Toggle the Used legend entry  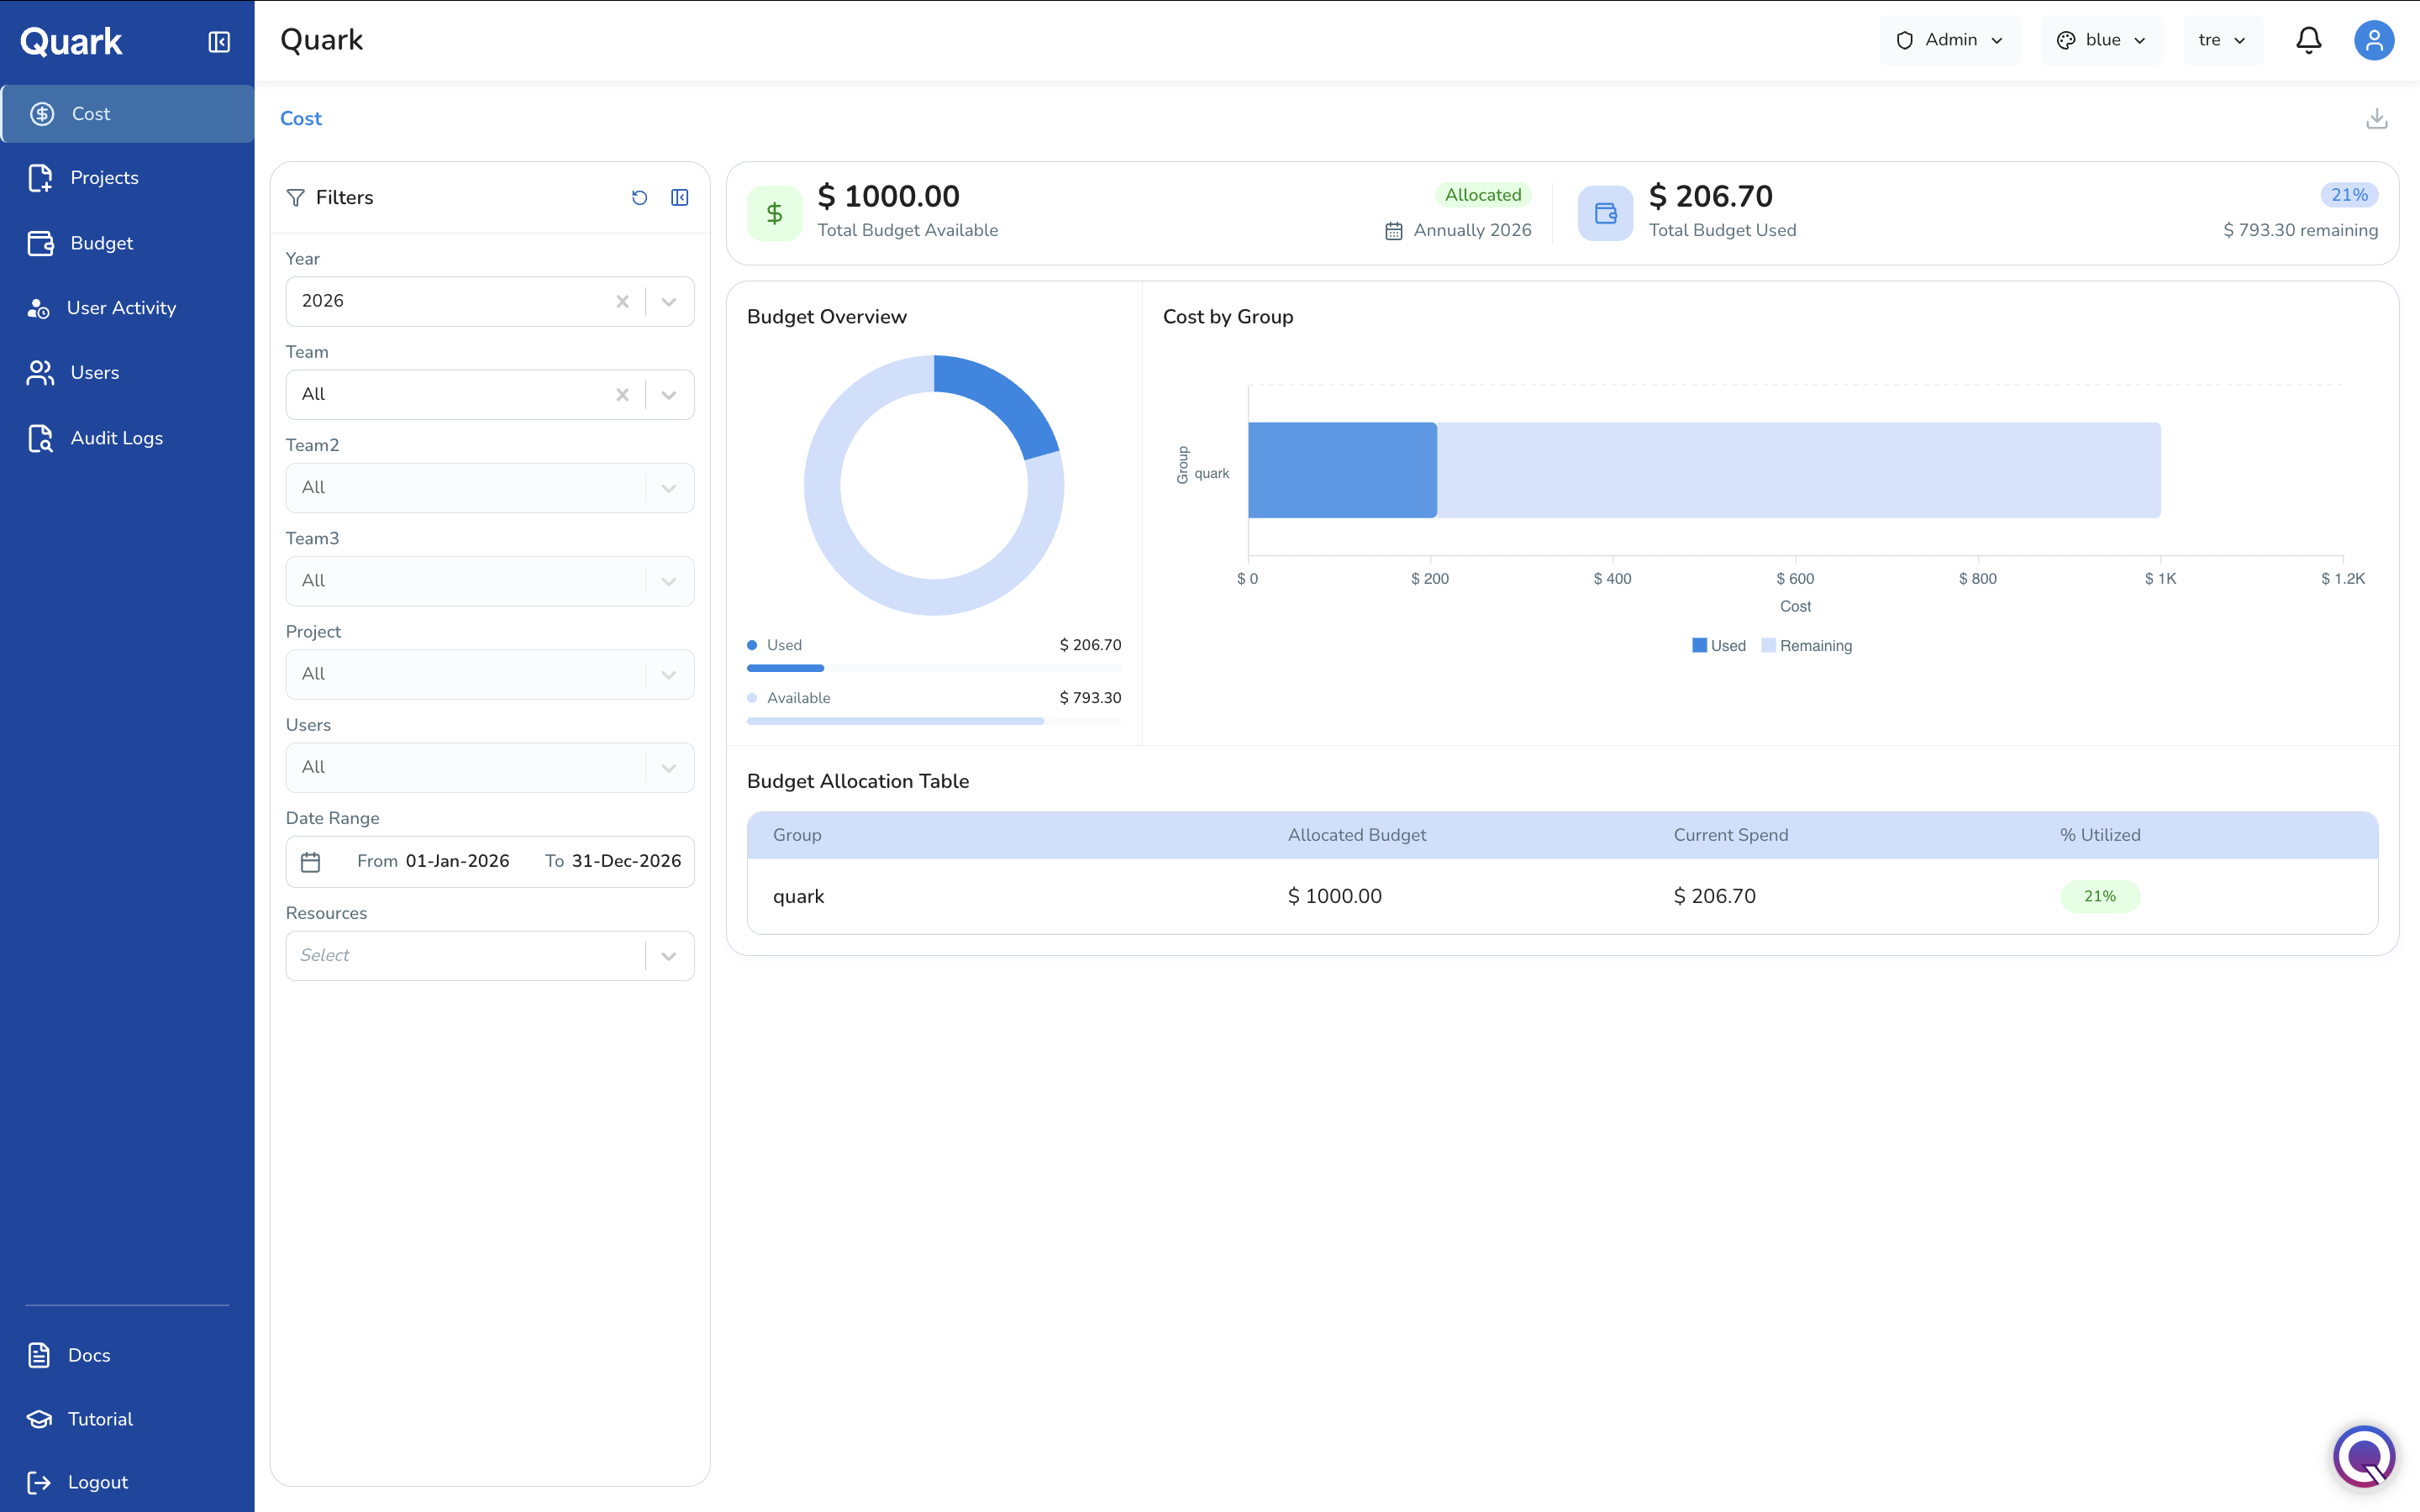tap(1719, 646)
